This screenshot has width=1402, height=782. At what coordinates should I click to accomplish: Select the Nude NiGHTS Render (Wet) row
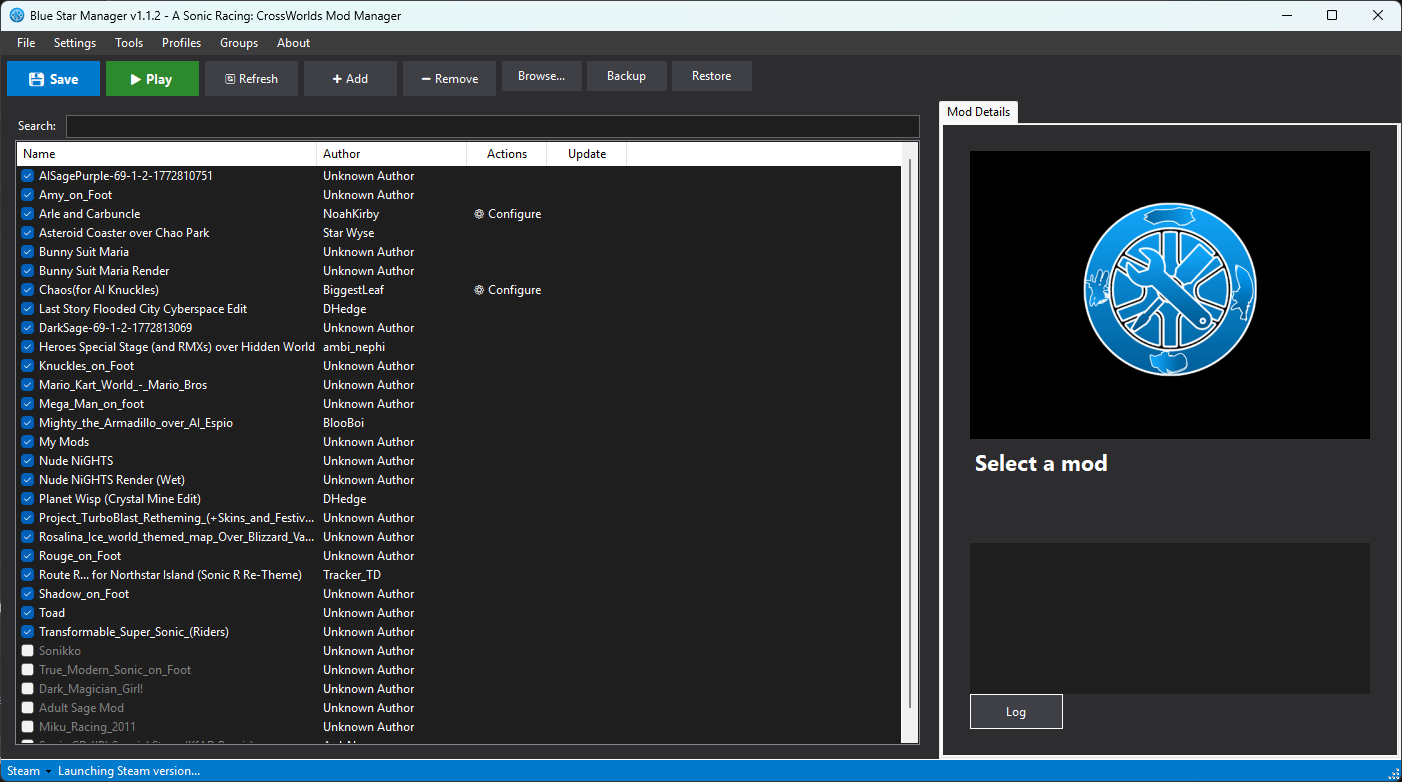459,480
